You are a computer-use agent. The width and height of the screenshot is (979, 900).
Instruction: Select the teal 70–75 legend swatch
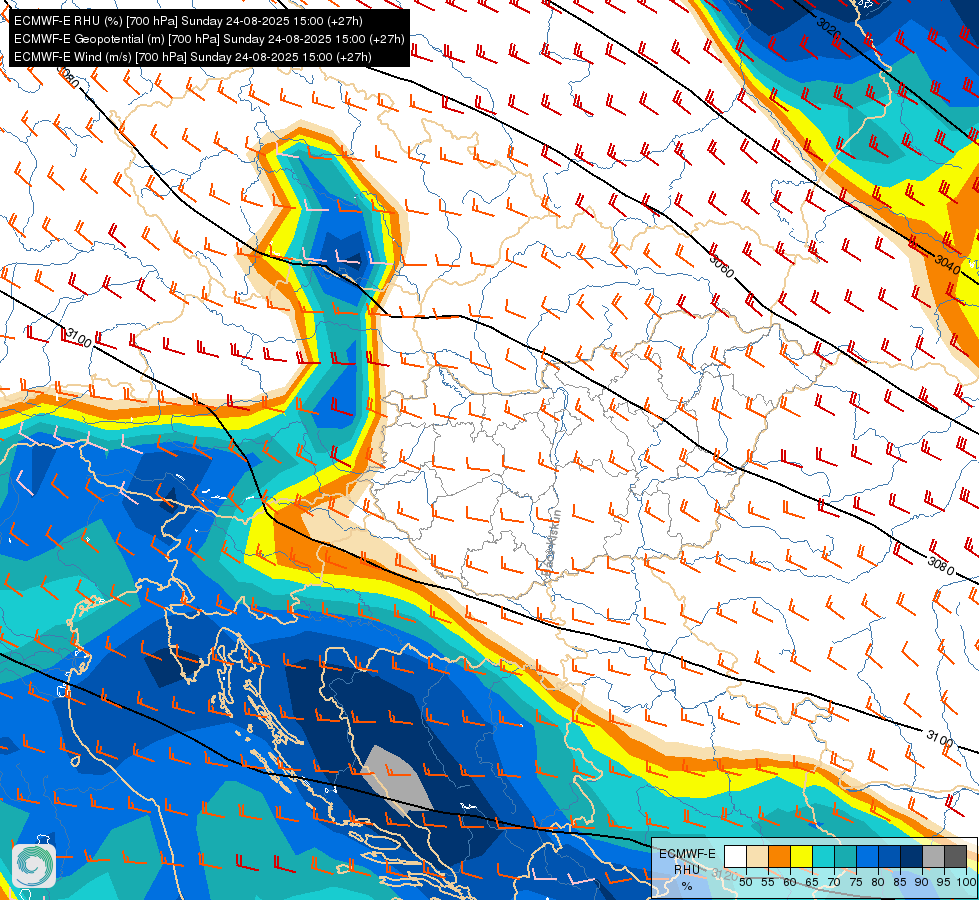(845, 856)
